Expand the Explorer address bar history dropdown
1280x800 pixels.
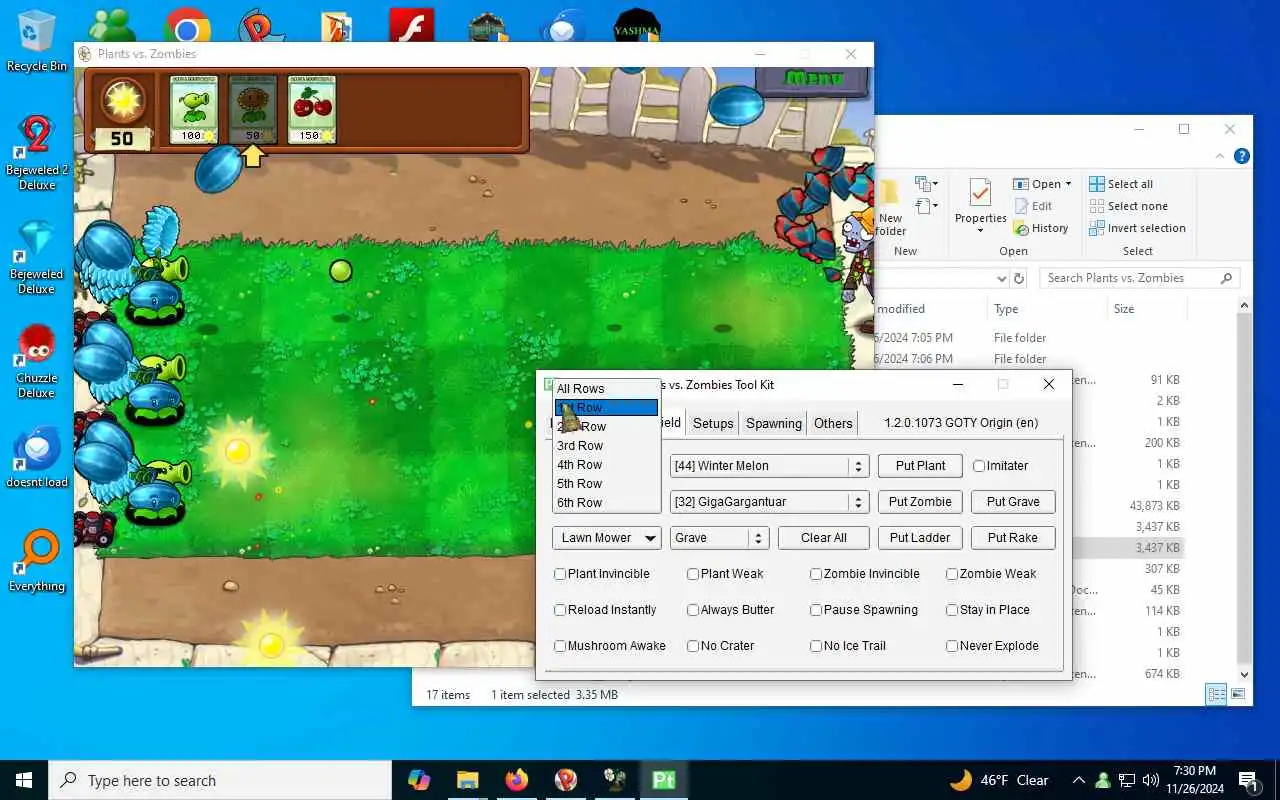click(x=1001, y=278)
